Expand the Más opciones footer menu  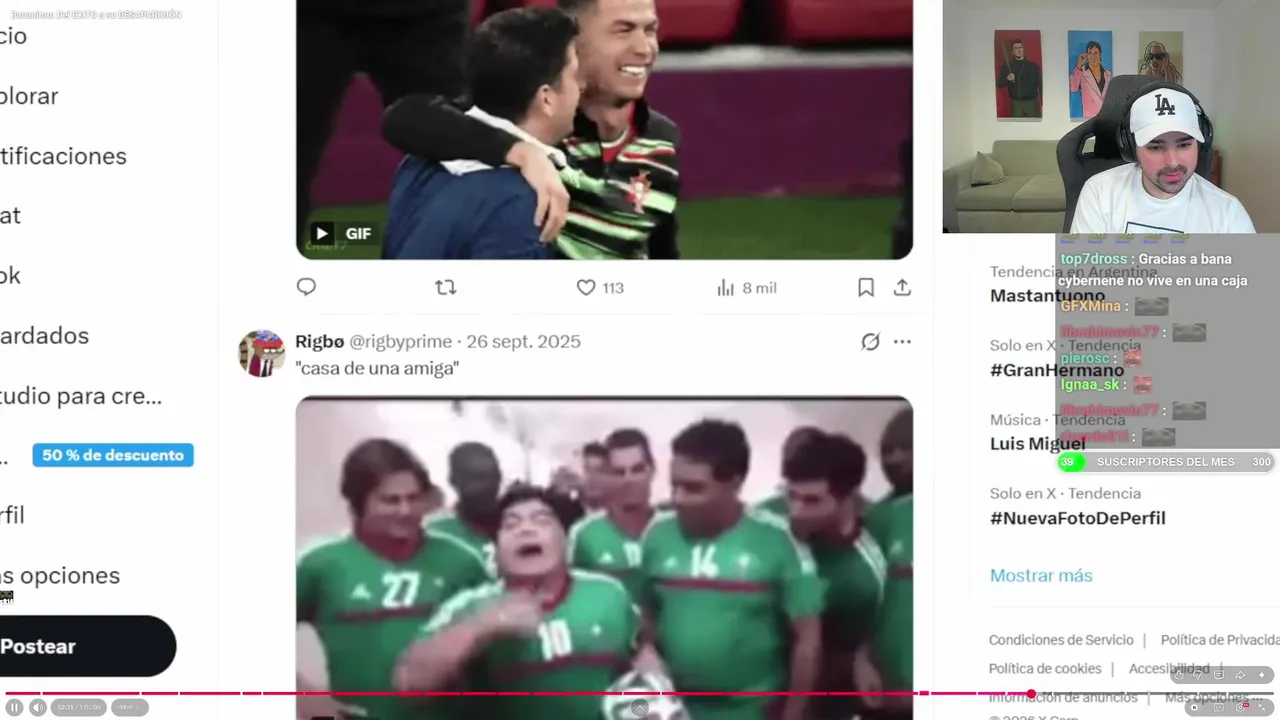click(1207, 697)
